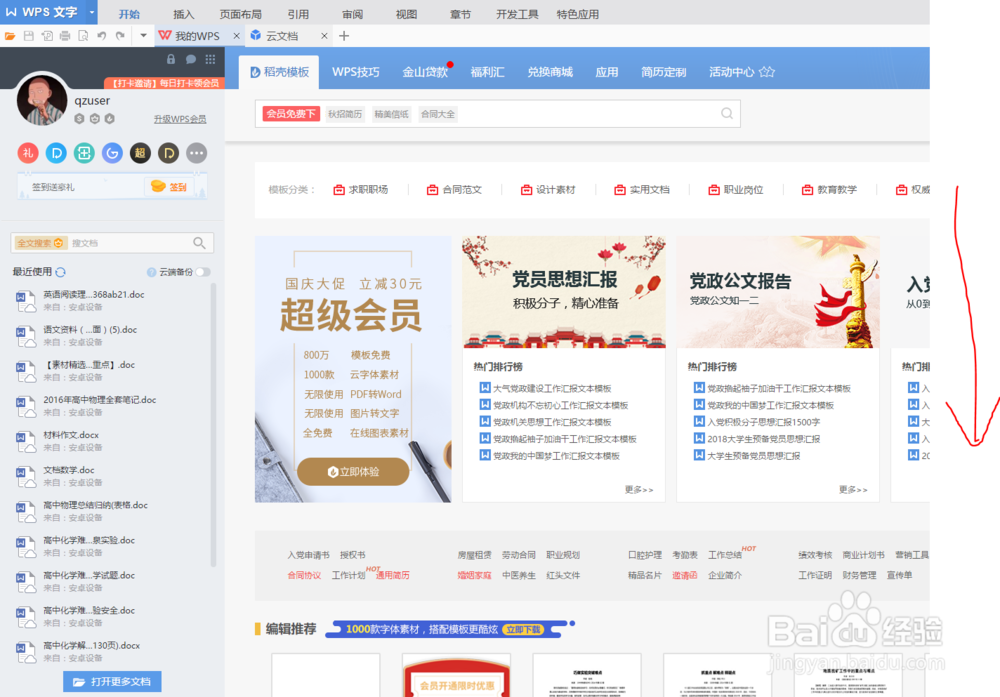Open the 党政公文报告 banner image
The image size is (1000, 697).
778,292
